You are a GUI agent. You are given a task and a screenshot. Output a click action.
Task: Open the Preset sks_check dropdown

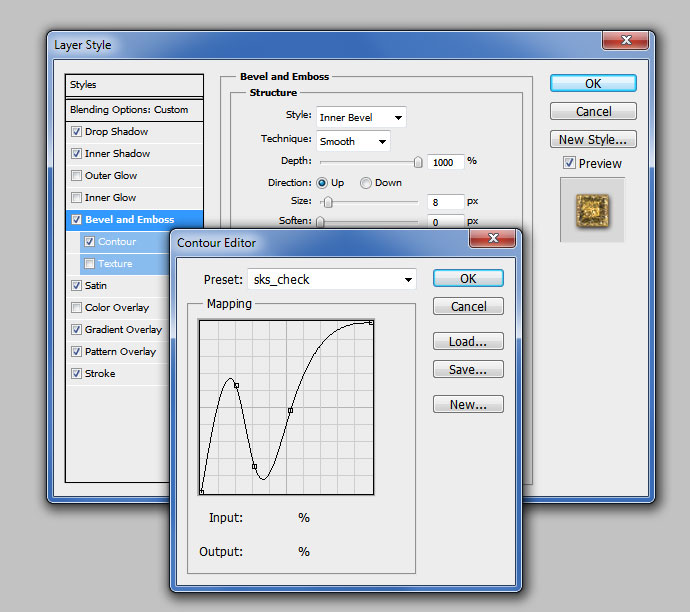408,280
